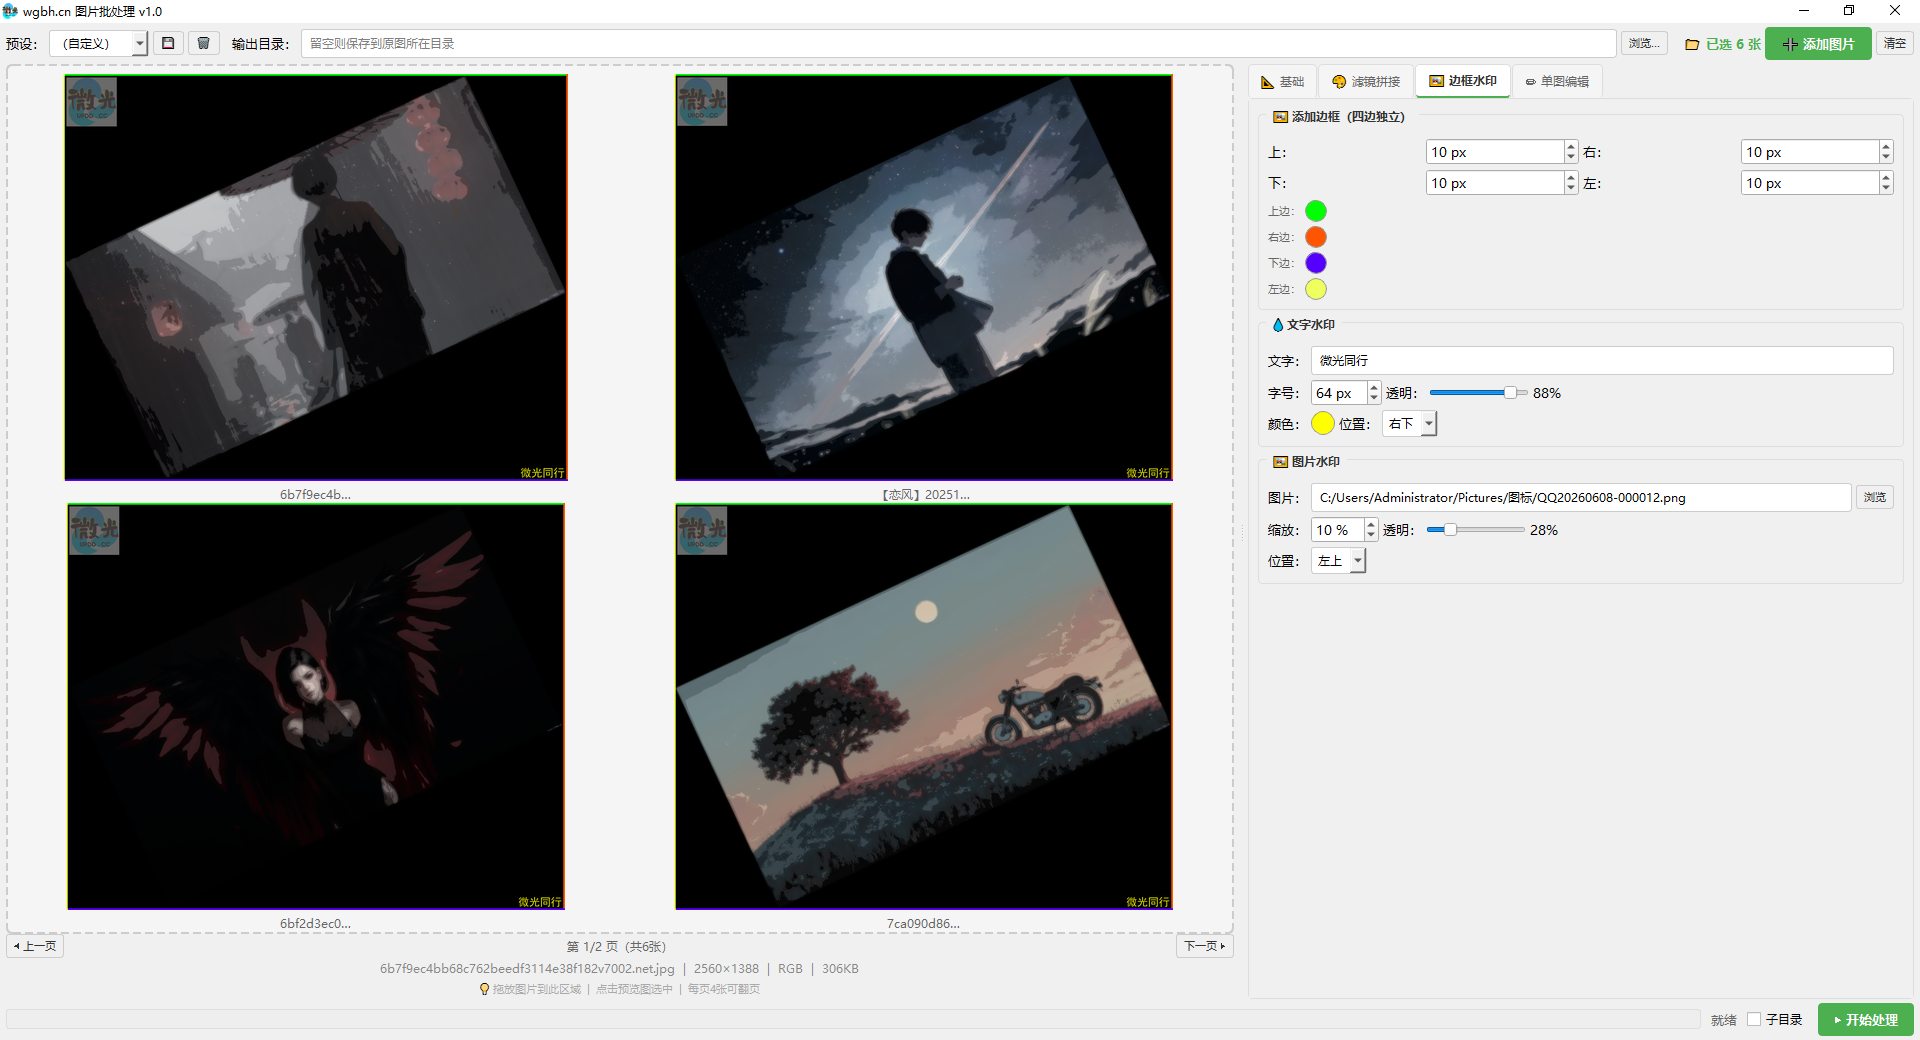Decrease the 左 border width with the down arrow
This screenshot has height=1040, width=1920.
click(1886, 188)
